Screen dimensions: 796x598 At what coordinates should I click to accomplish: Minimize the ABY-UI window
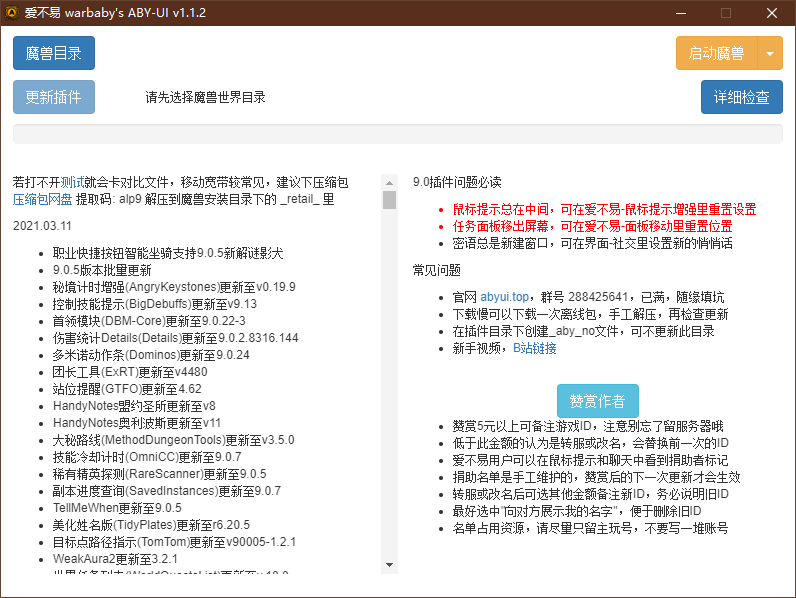(x=680, y=13)
